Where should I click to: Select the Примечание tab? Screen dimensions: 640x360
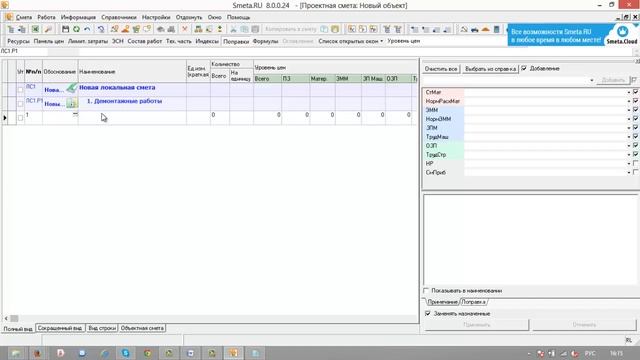[442, 302]
